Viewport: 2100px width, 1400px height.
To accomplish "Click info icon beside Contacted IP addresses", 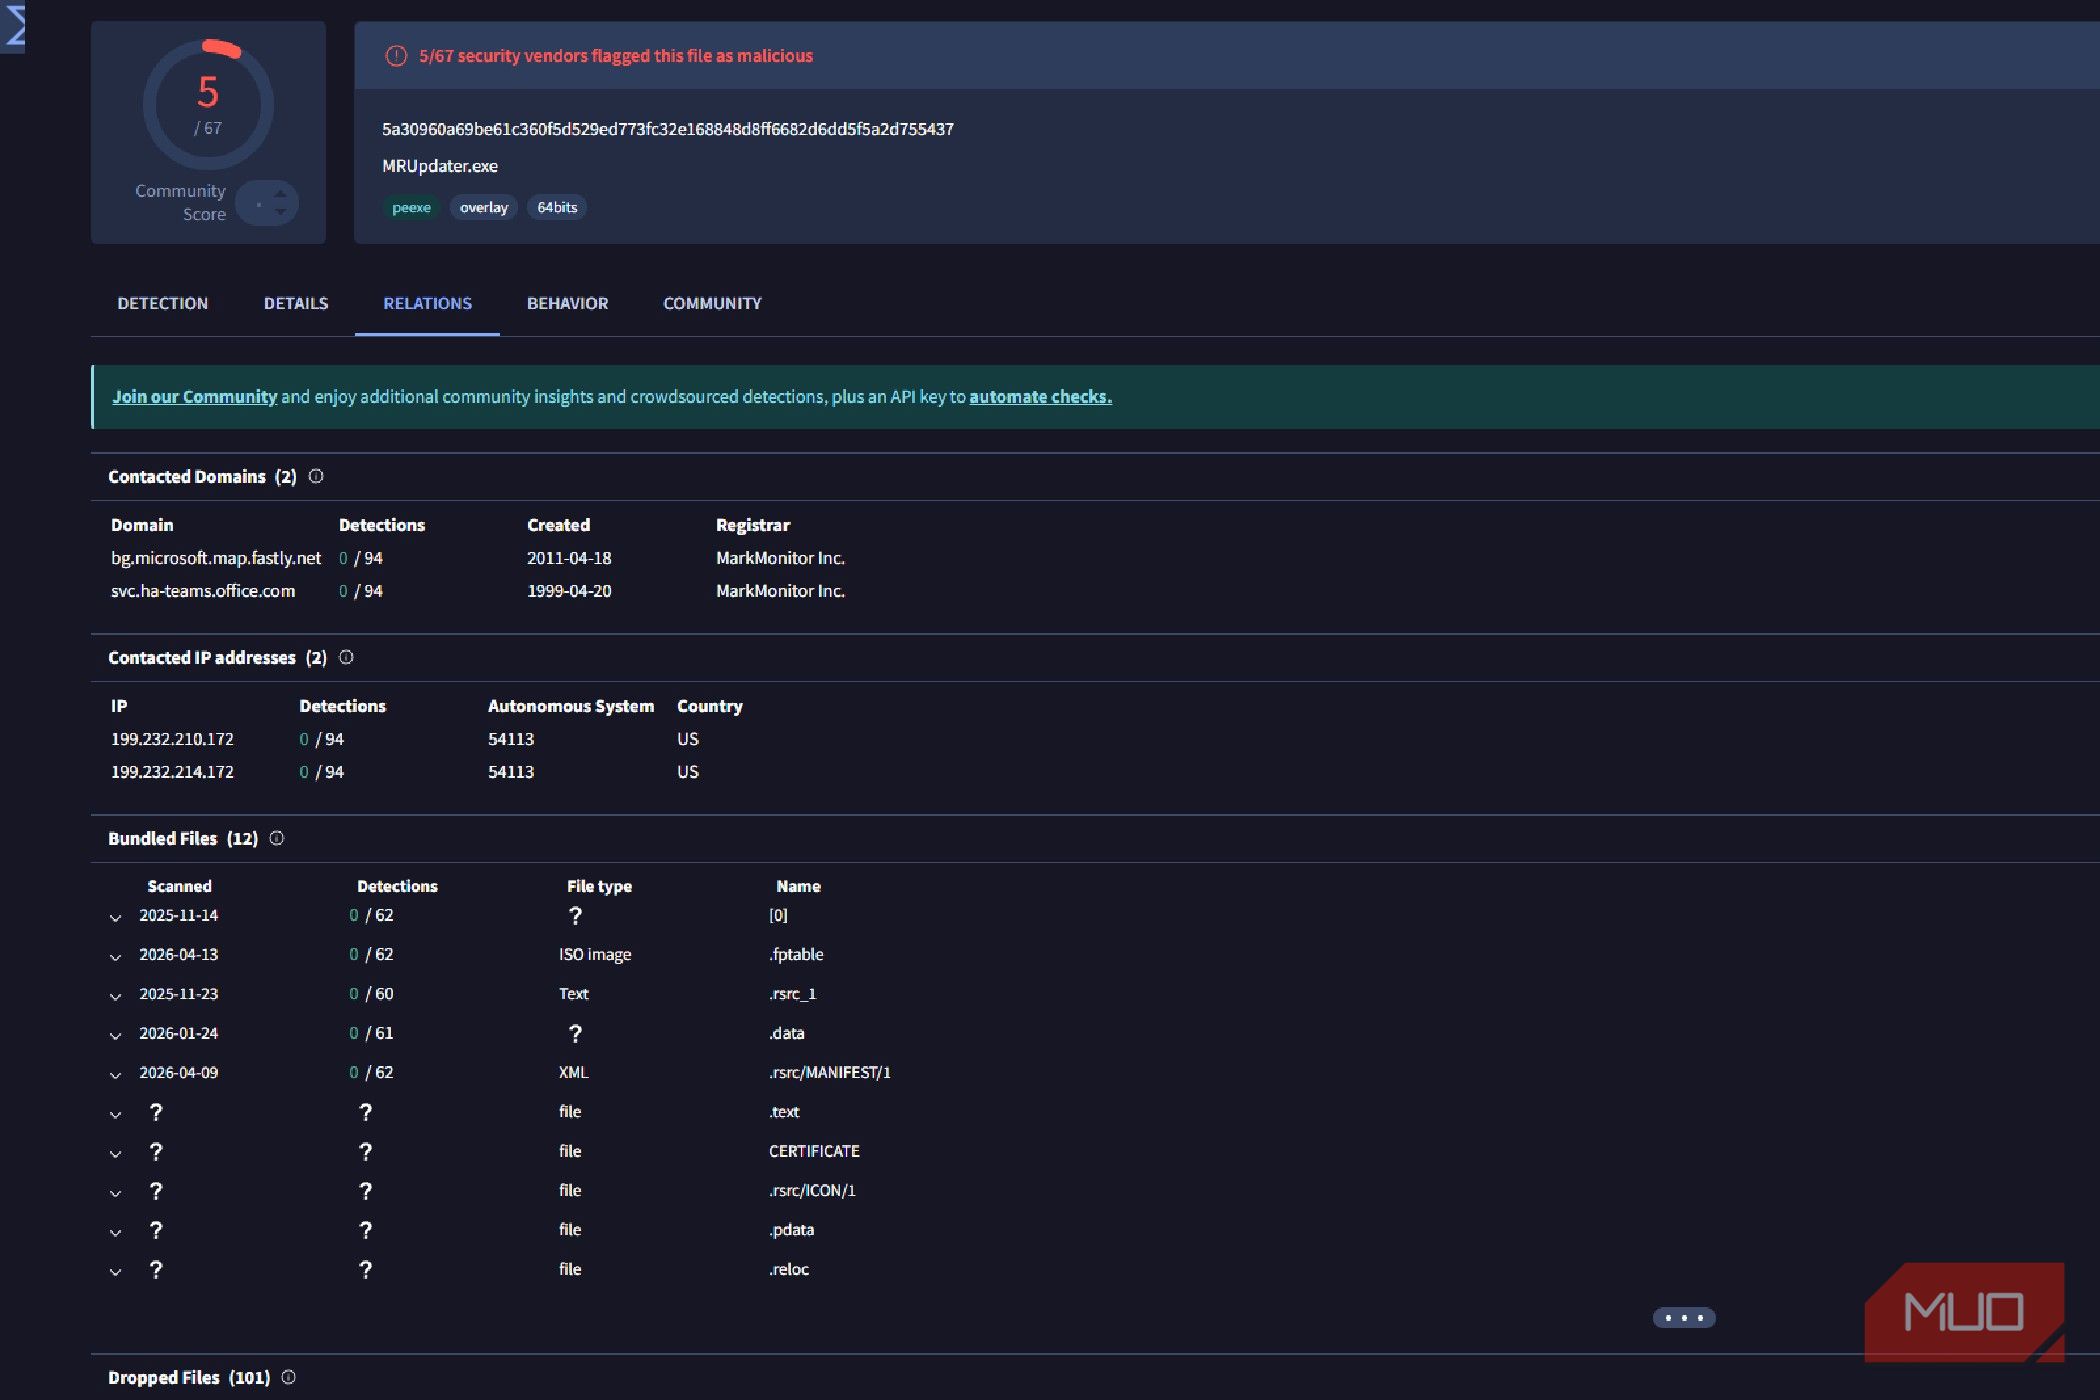I will (346, 657).
